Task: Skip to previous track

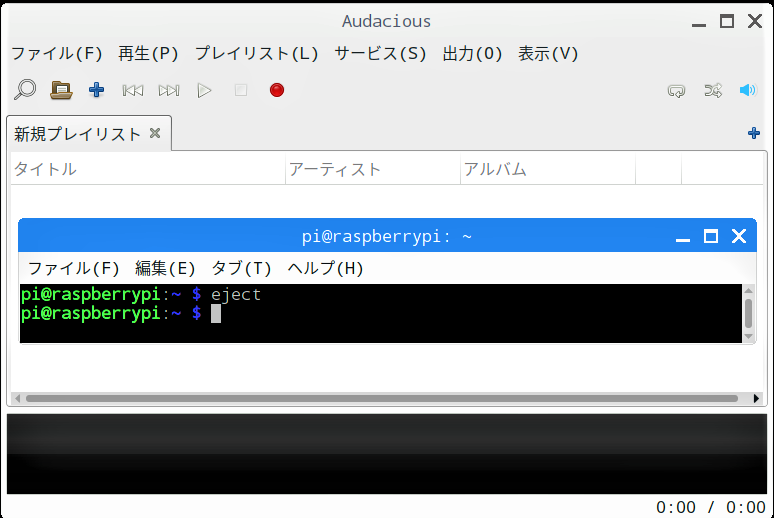Action: coord(133,90)
